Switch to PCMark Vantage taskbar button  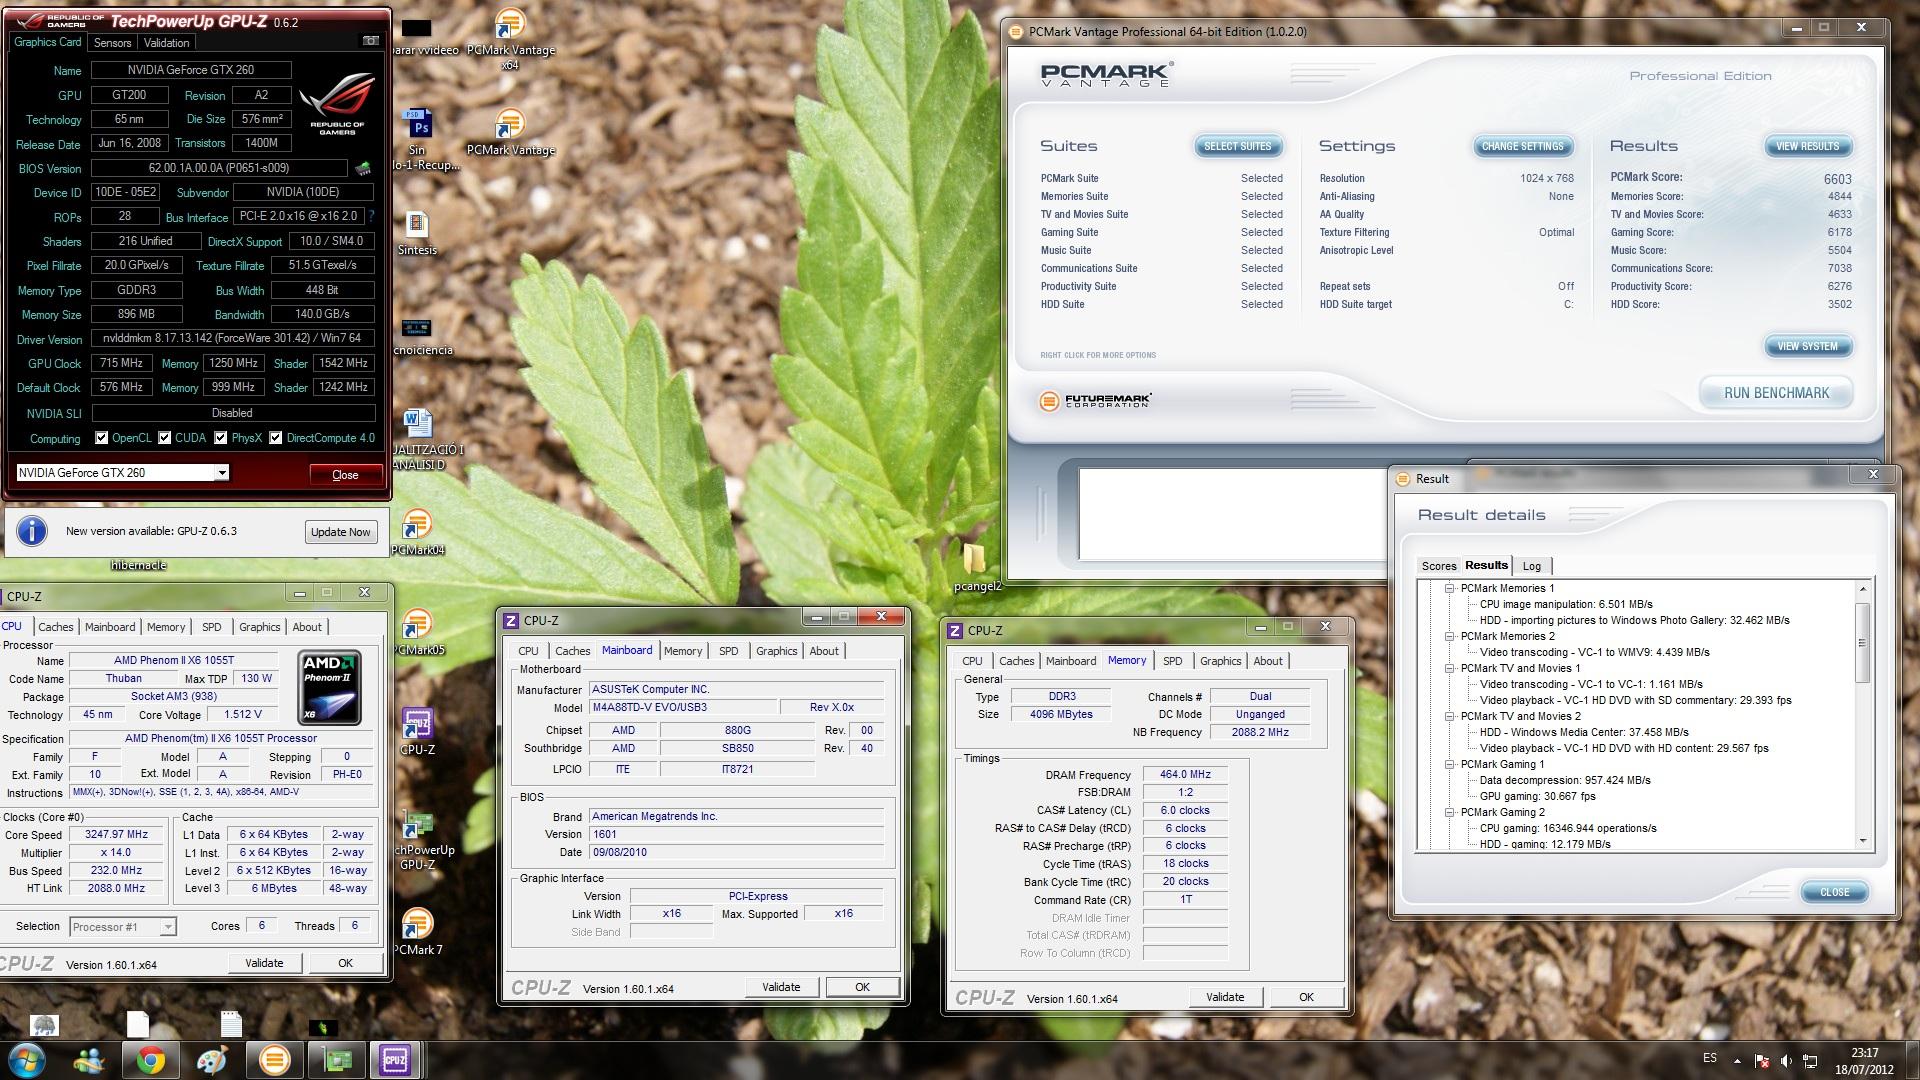click(x=274, y=1060)
